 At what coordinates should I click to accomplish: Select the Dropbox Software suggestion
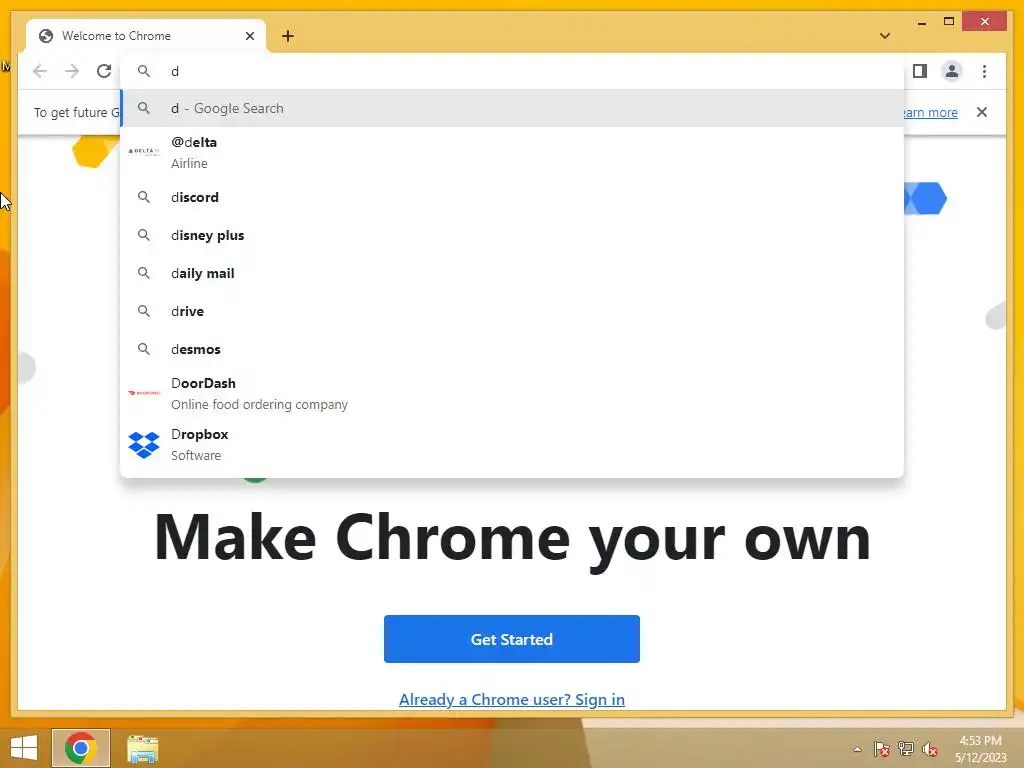512,444
